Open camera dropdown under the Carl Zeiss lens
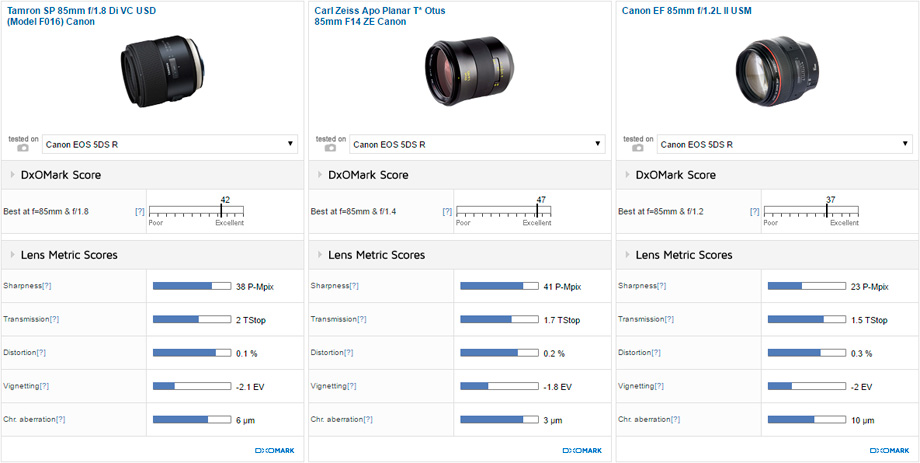Screen dimensions: 920x463 tap(477, 144)
